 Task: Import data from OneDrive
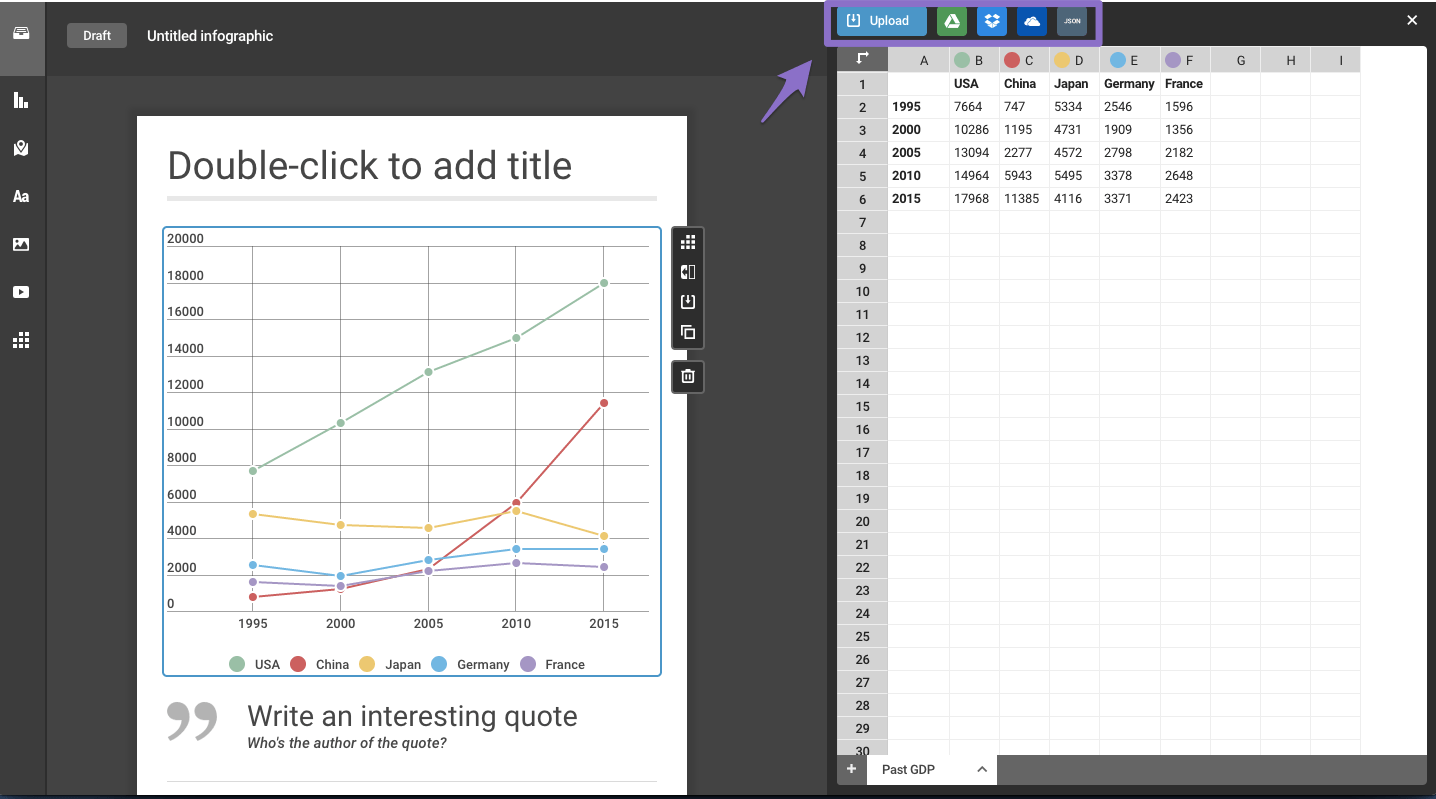click(x=1032, y=21)
